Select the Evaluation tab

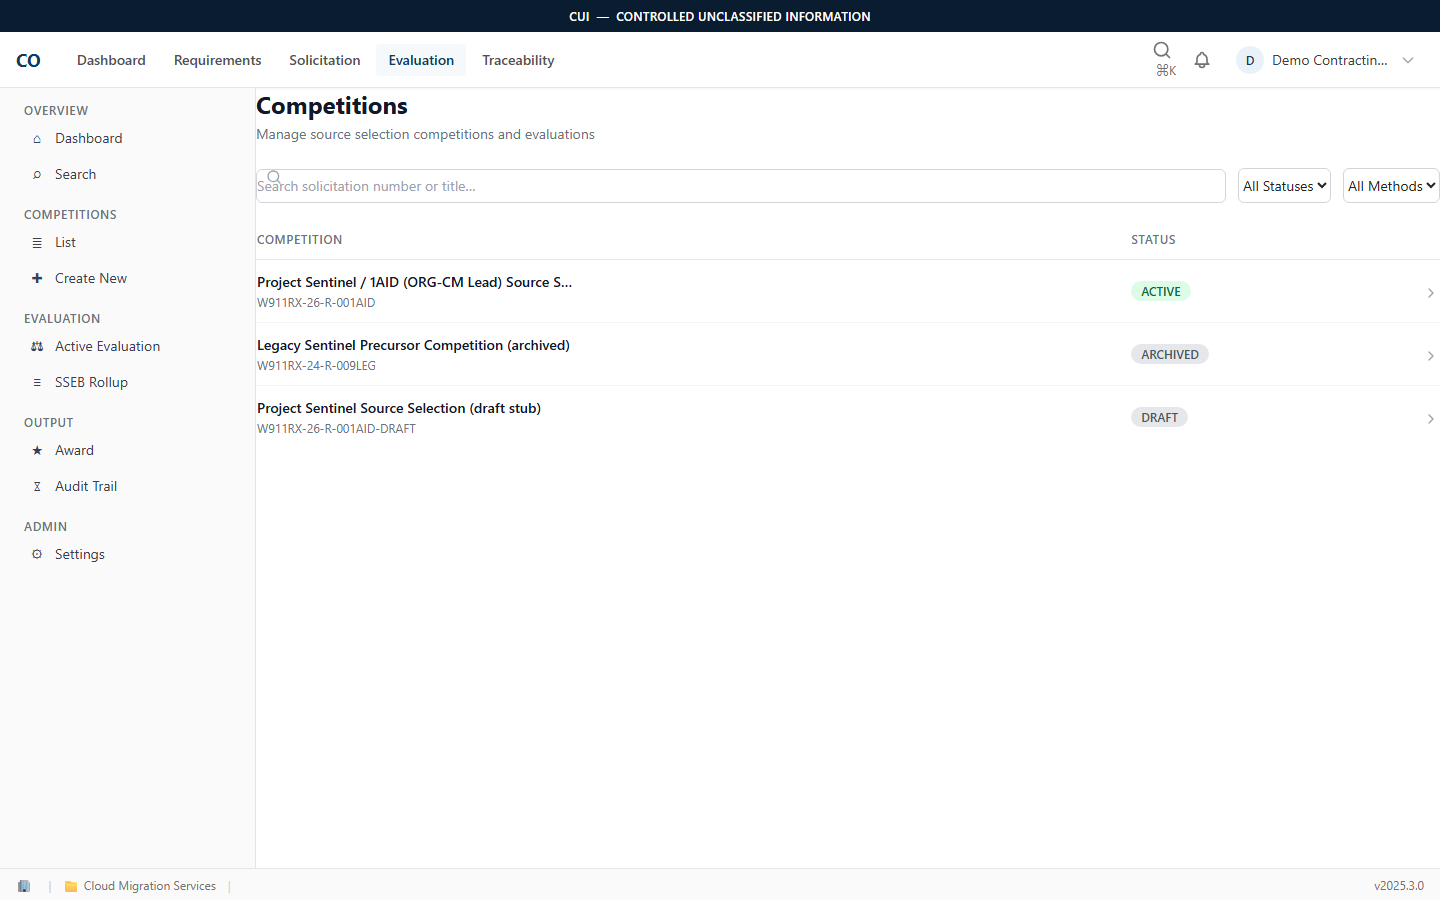pos(421,60)
